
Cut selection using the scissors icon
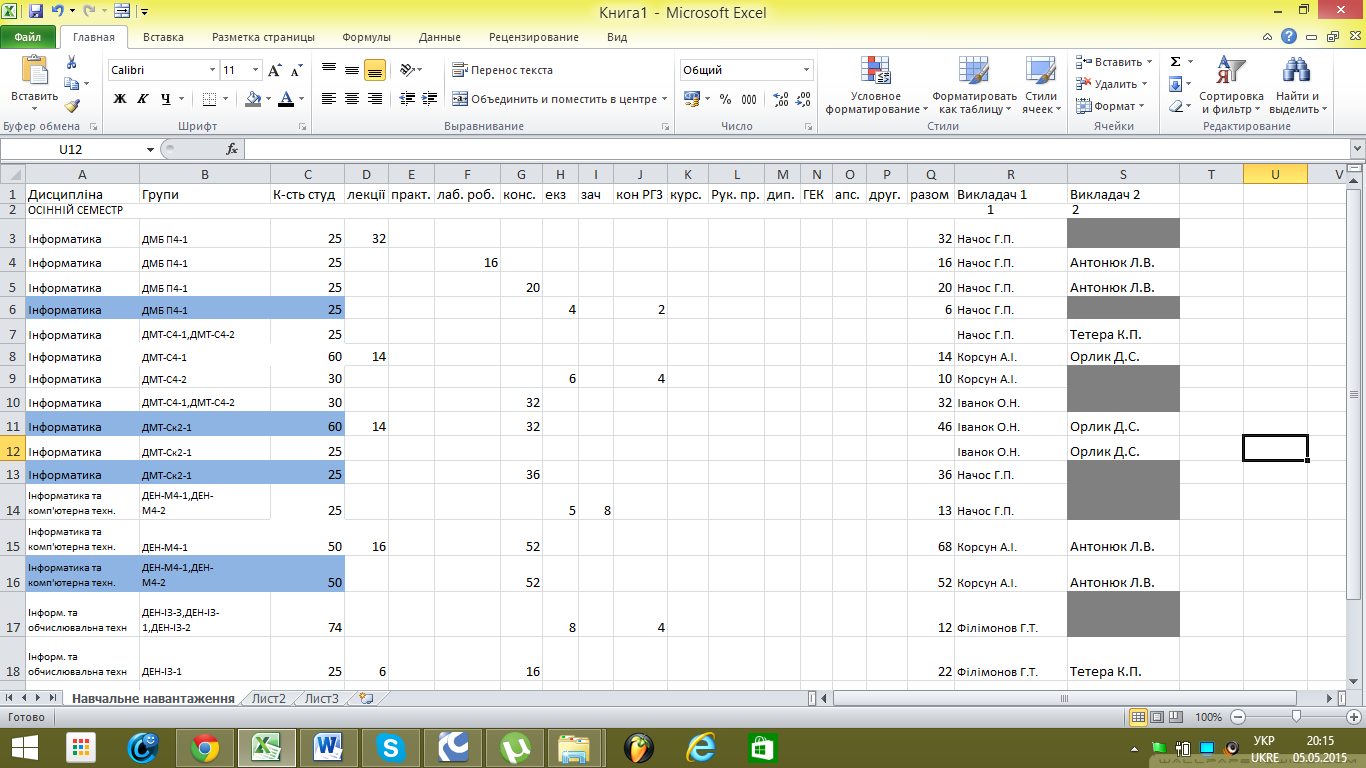coord(71,64)
